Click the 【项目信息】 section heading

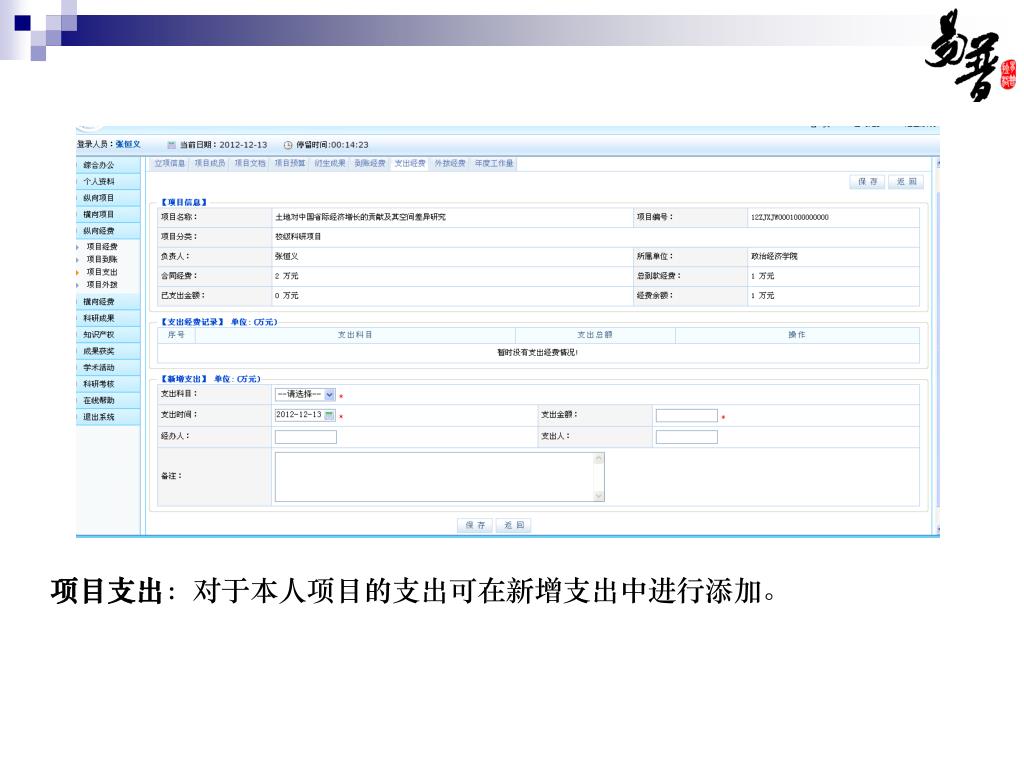pyautogui.click(x=184, y=203)
